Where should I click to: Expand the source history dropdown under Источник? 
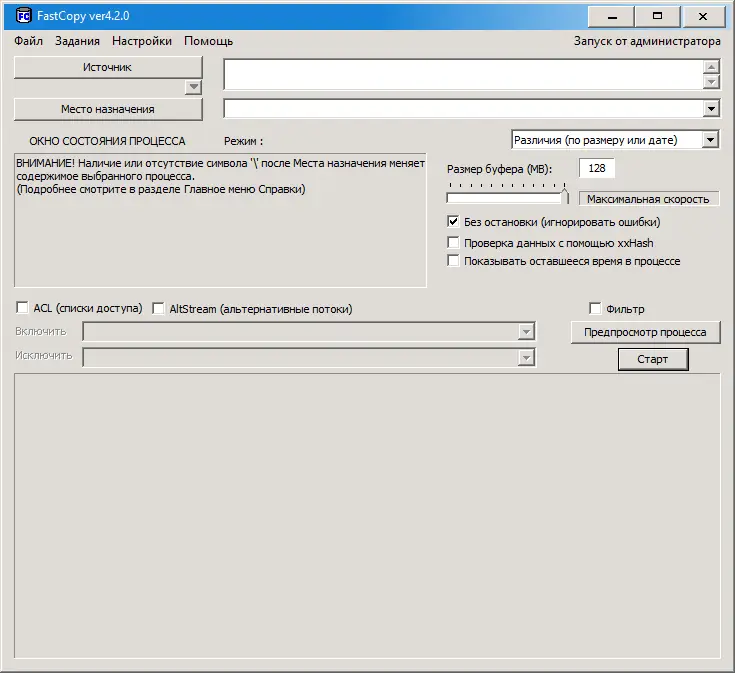tap(193, 87)
